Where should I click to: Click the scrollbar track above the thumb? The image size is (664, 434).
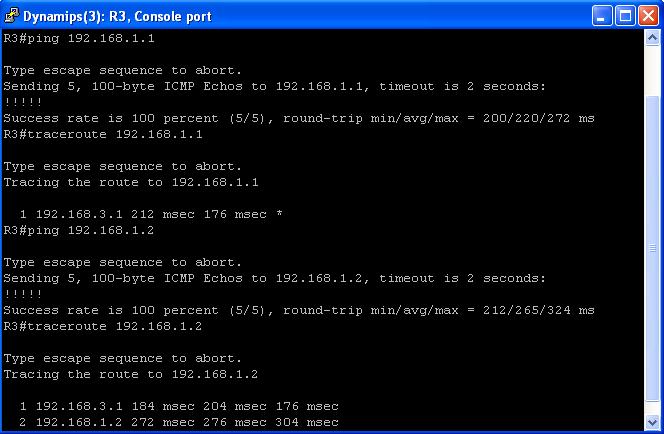[x=652, y=71]
